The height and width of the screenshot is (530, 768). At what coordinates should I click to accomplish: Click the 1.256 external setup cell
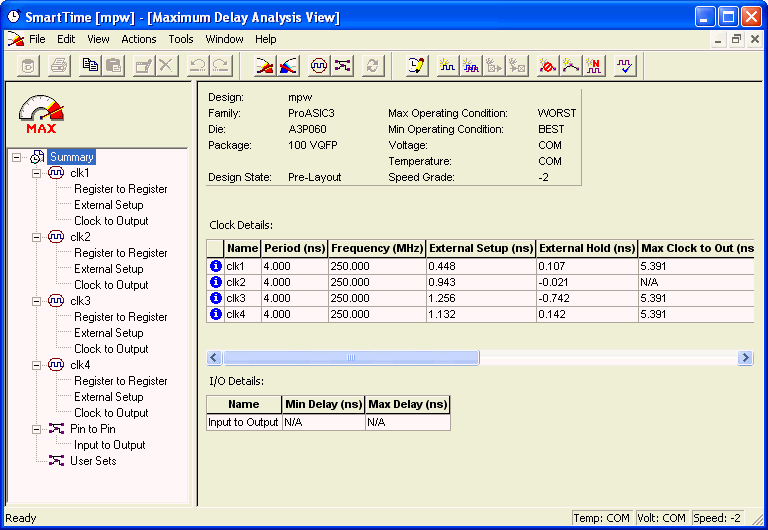[x=481, y=298]
